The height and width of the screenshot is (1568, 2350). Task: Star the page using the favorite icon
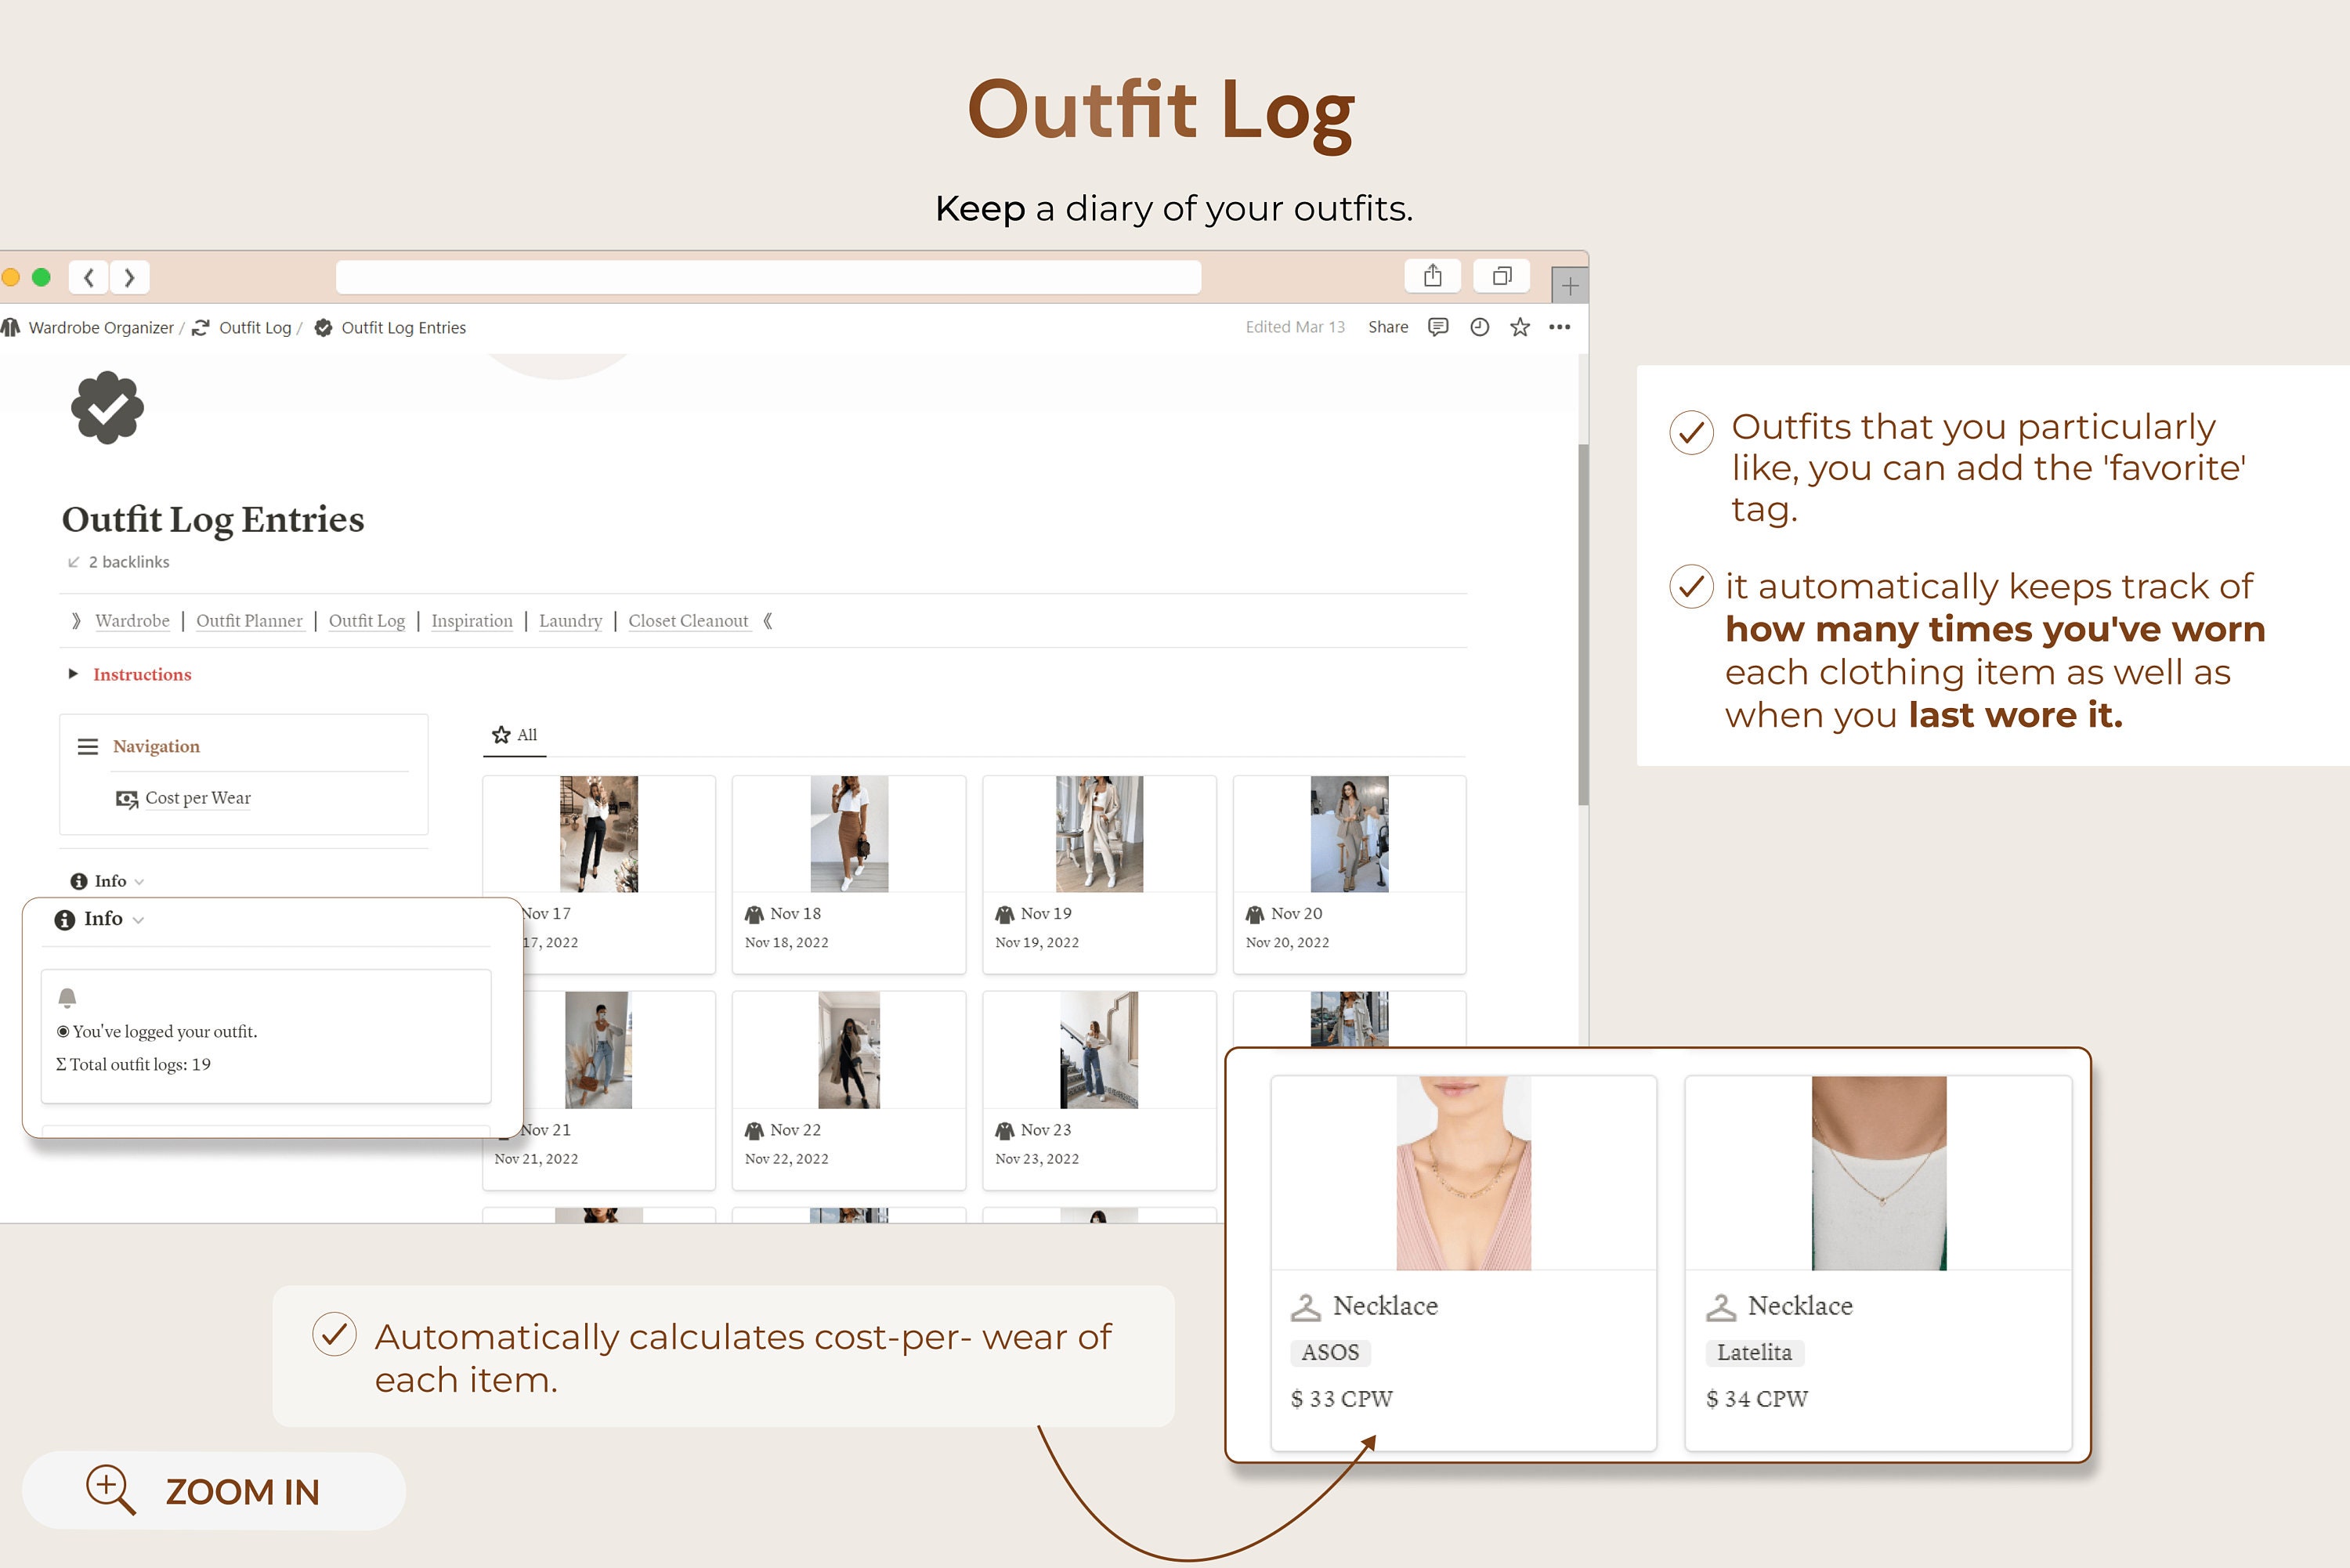coord(1519,327)
